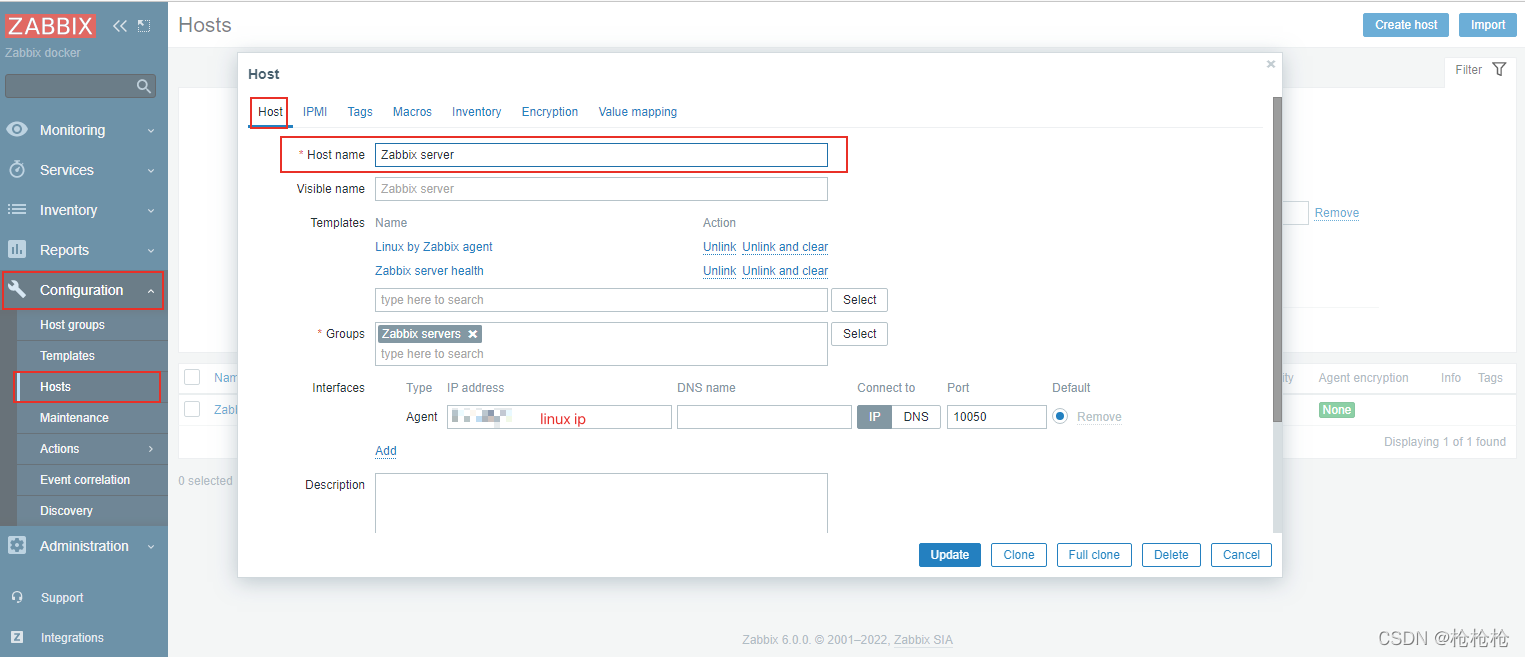Click the DNS name input field
The width and height of the screenshot is (1525, 657).
click(764, 417)
